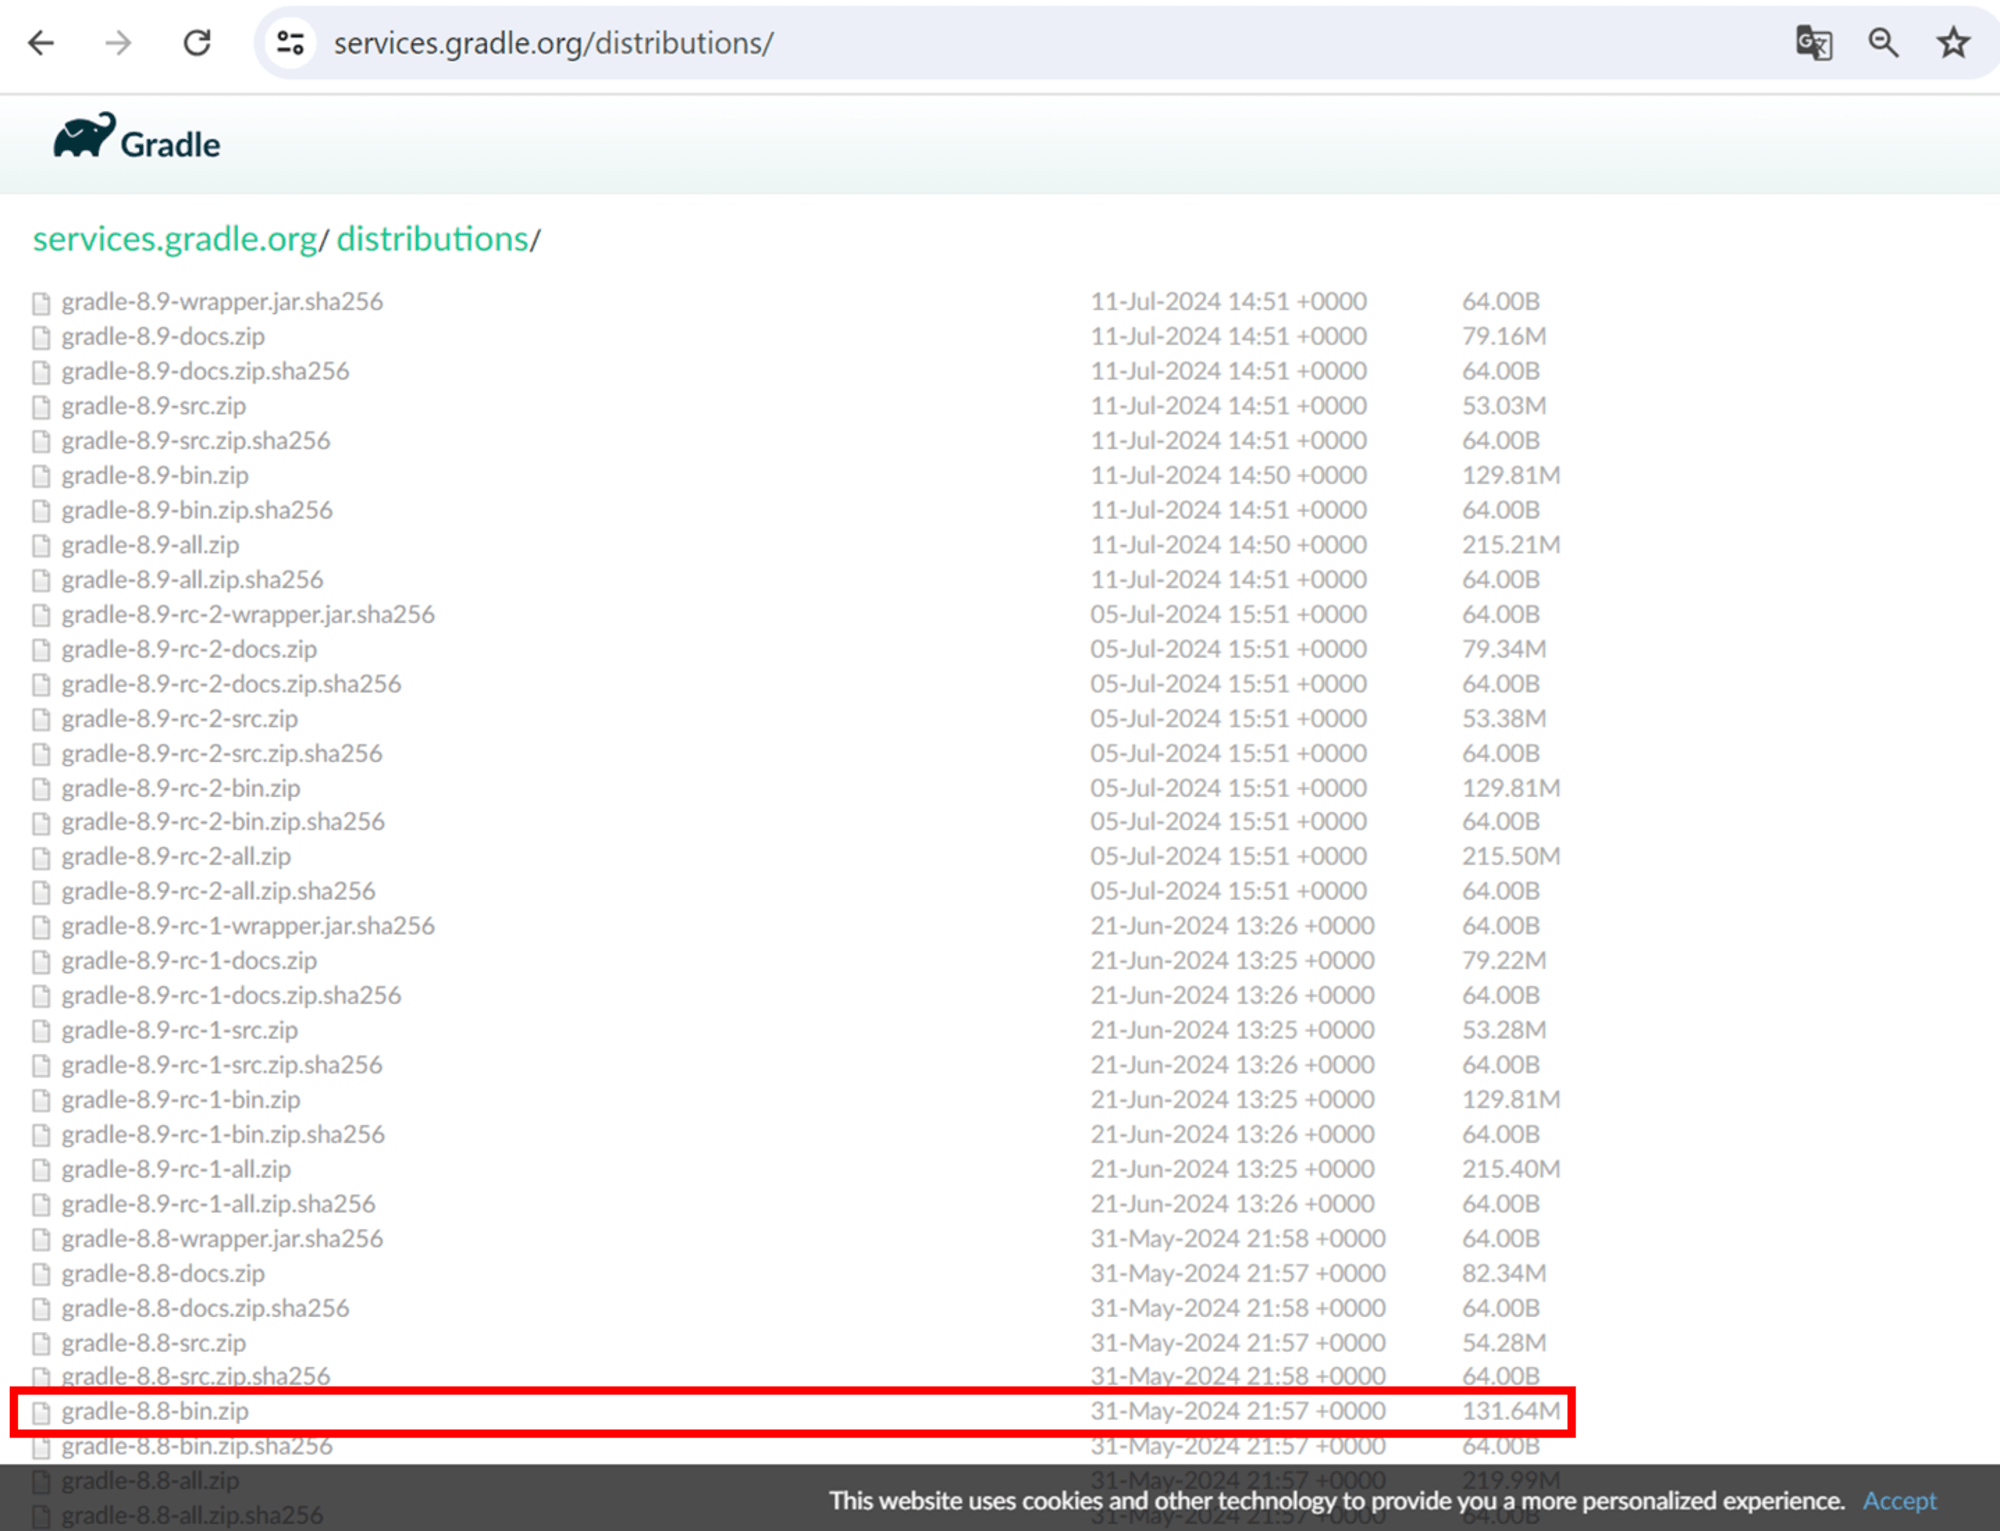Download gradle-8.9-rc-2-src.zip
2000x1531 pixels.
pos(179,718)
